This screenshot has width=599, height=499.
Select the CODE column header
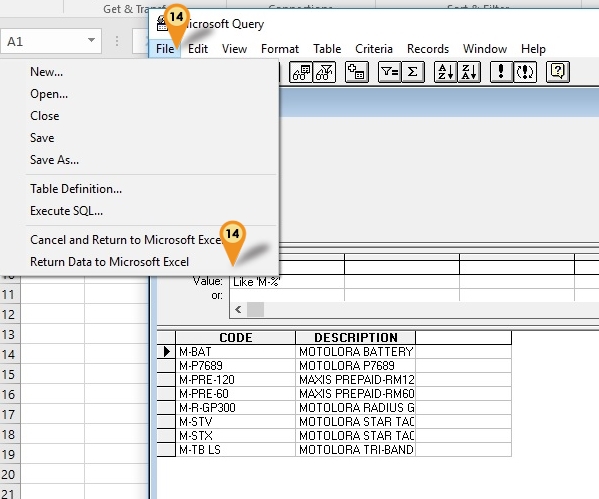coord(235,338)
